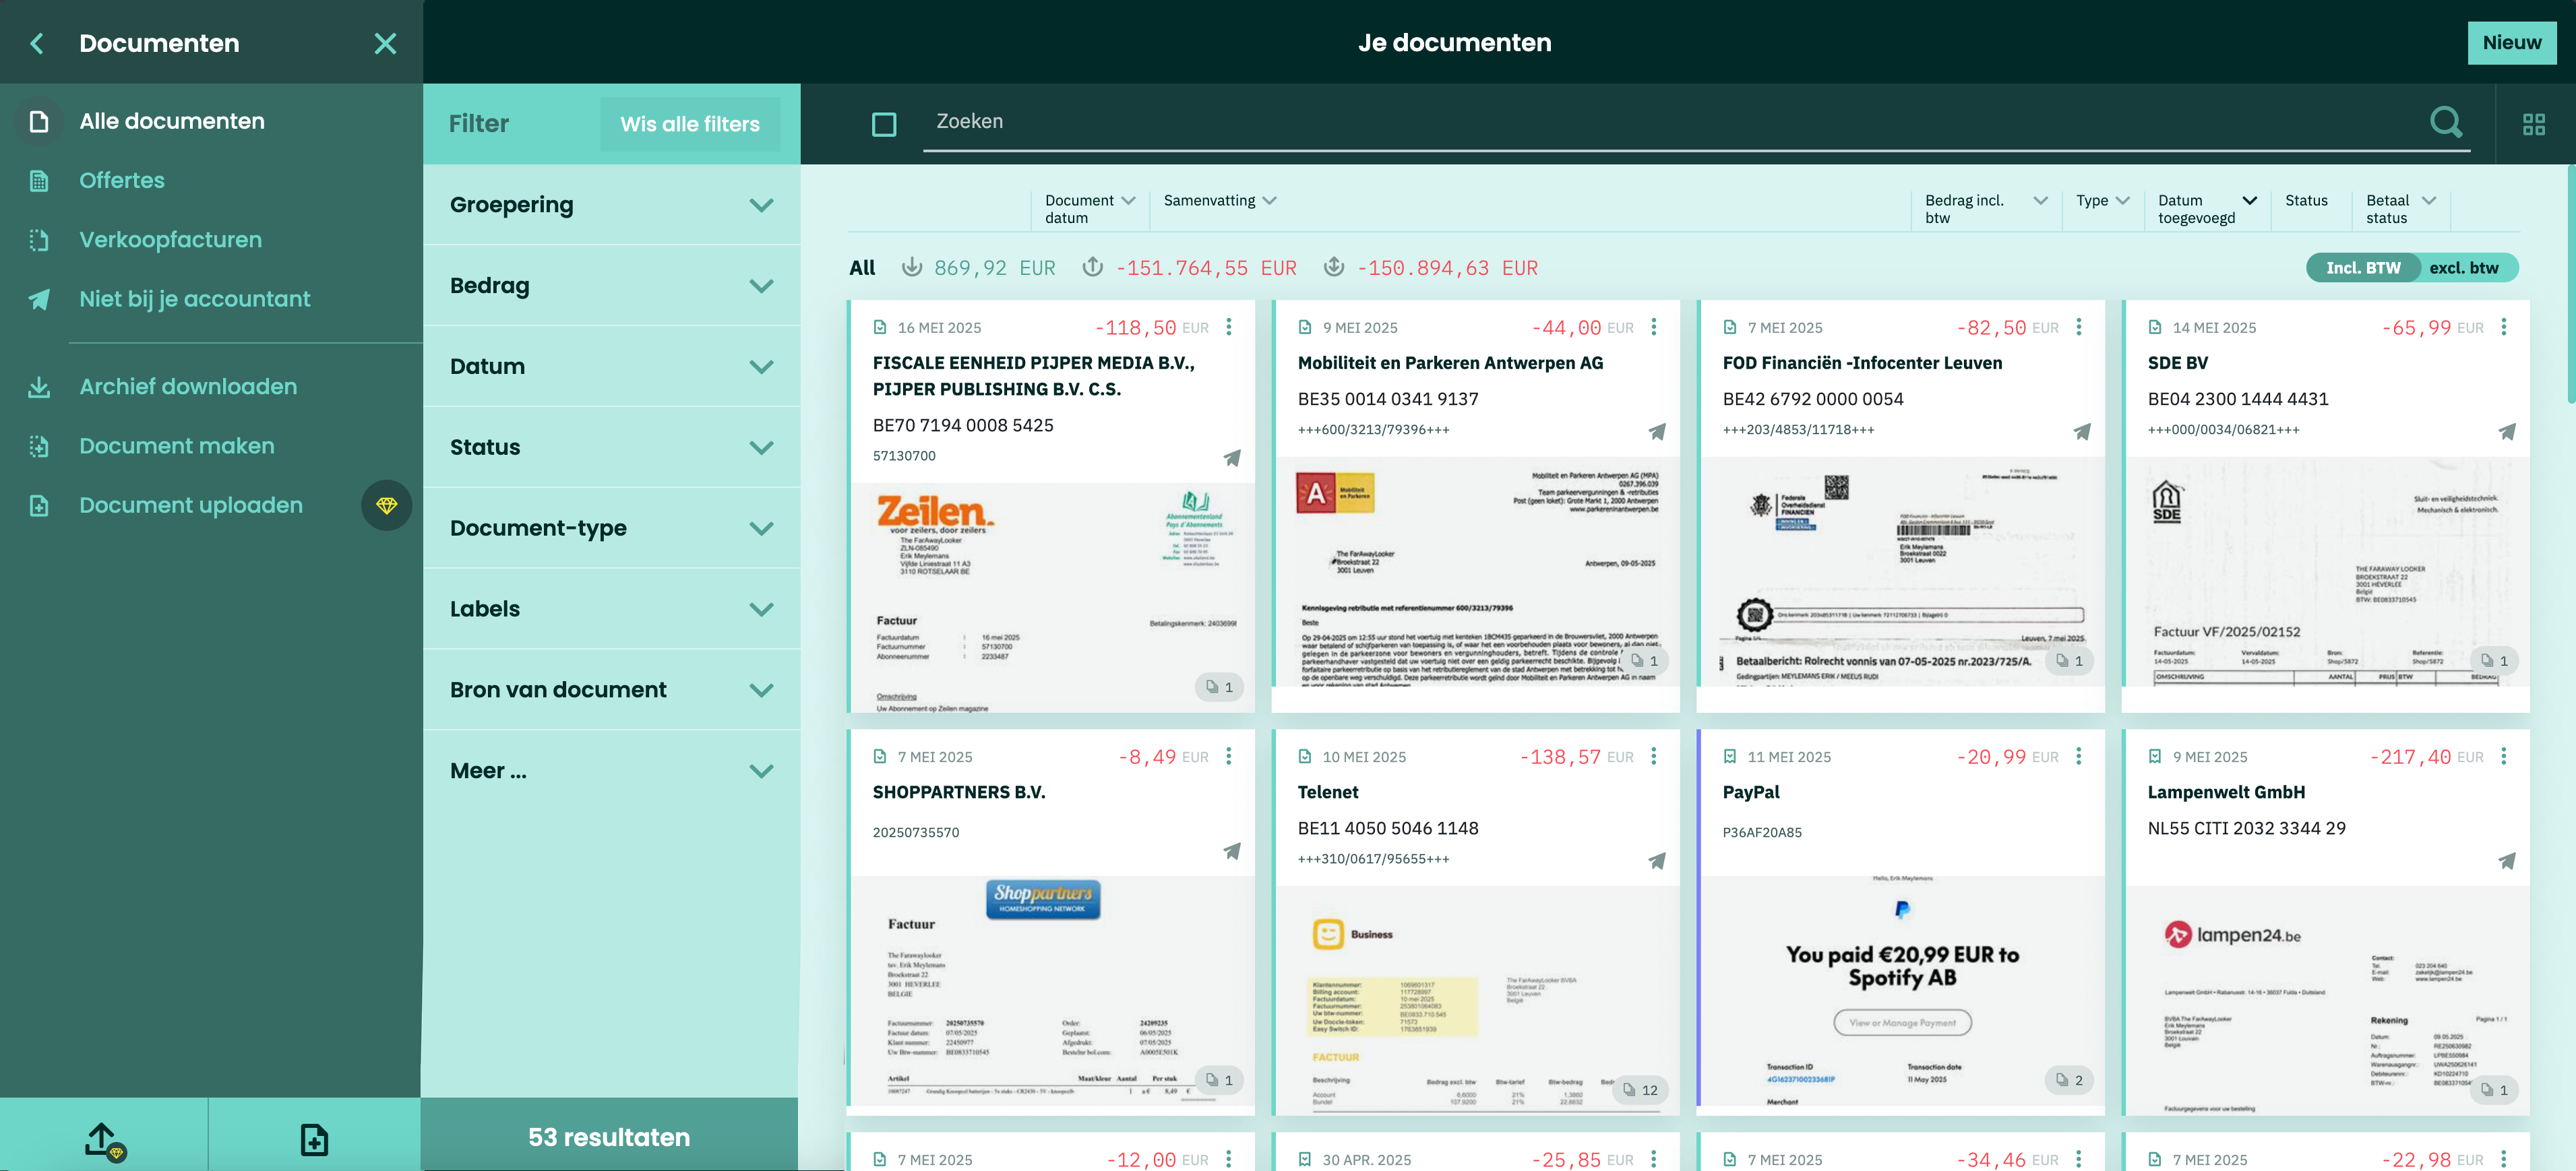Open the PayPal Spotify document thumbnail

[1900, 990]
